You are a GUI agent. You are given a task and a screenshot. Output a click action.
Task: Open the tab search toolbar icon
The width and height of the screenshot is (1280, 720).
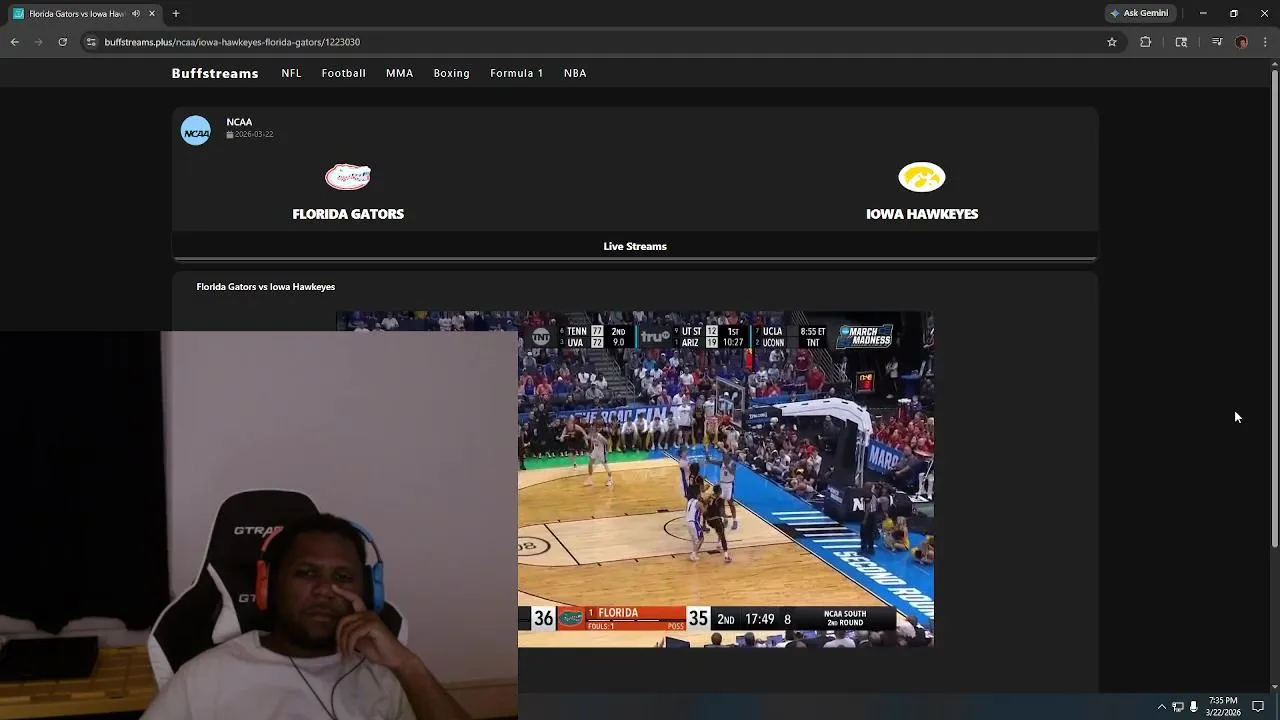(x=1181, y=42)
